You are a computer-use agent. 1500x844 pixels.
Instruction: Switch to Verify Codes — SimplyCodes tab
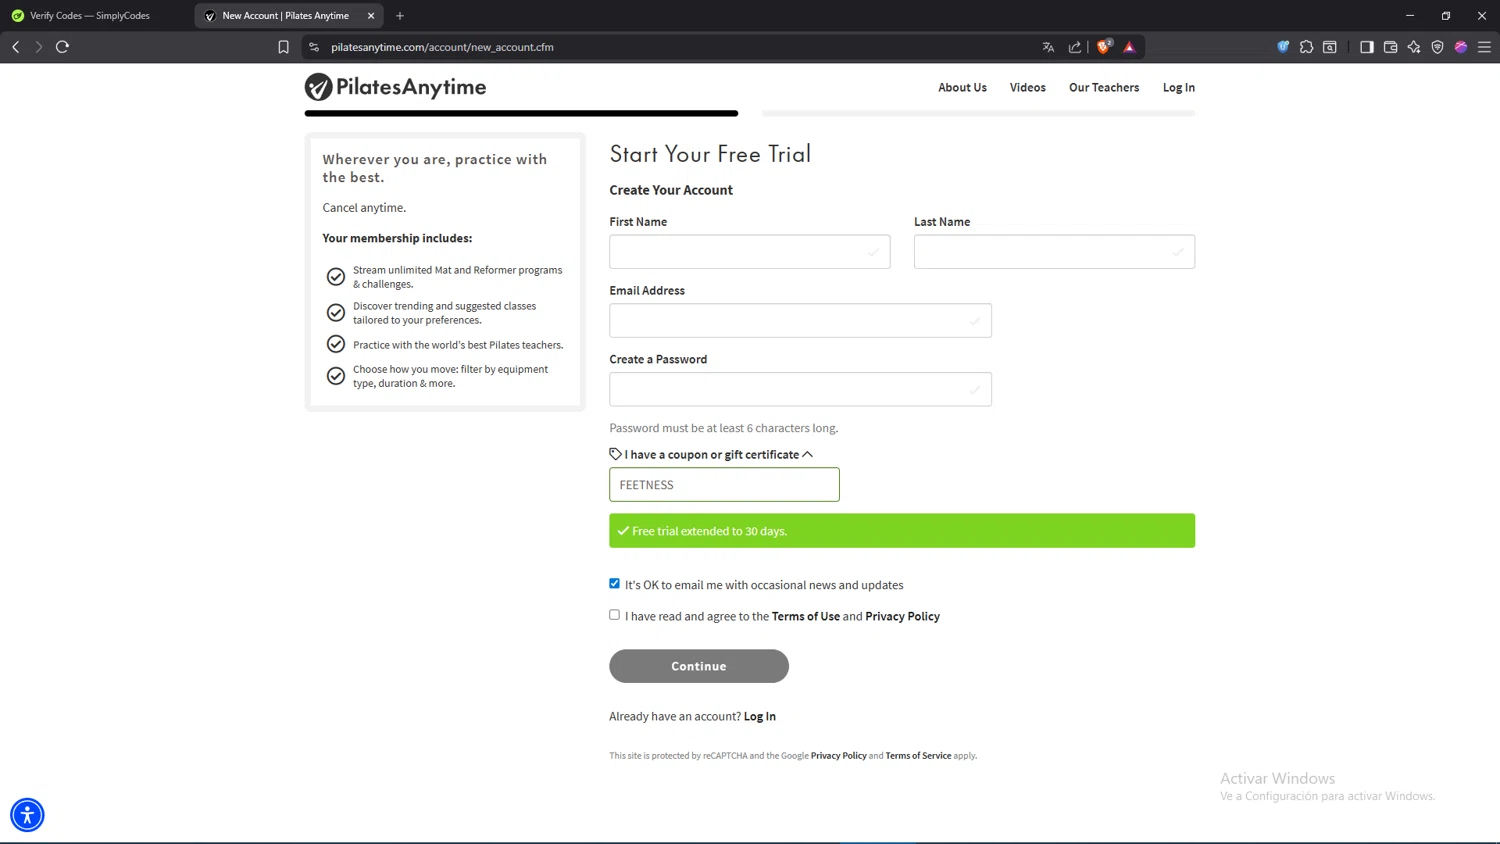[x=90, y=16]
